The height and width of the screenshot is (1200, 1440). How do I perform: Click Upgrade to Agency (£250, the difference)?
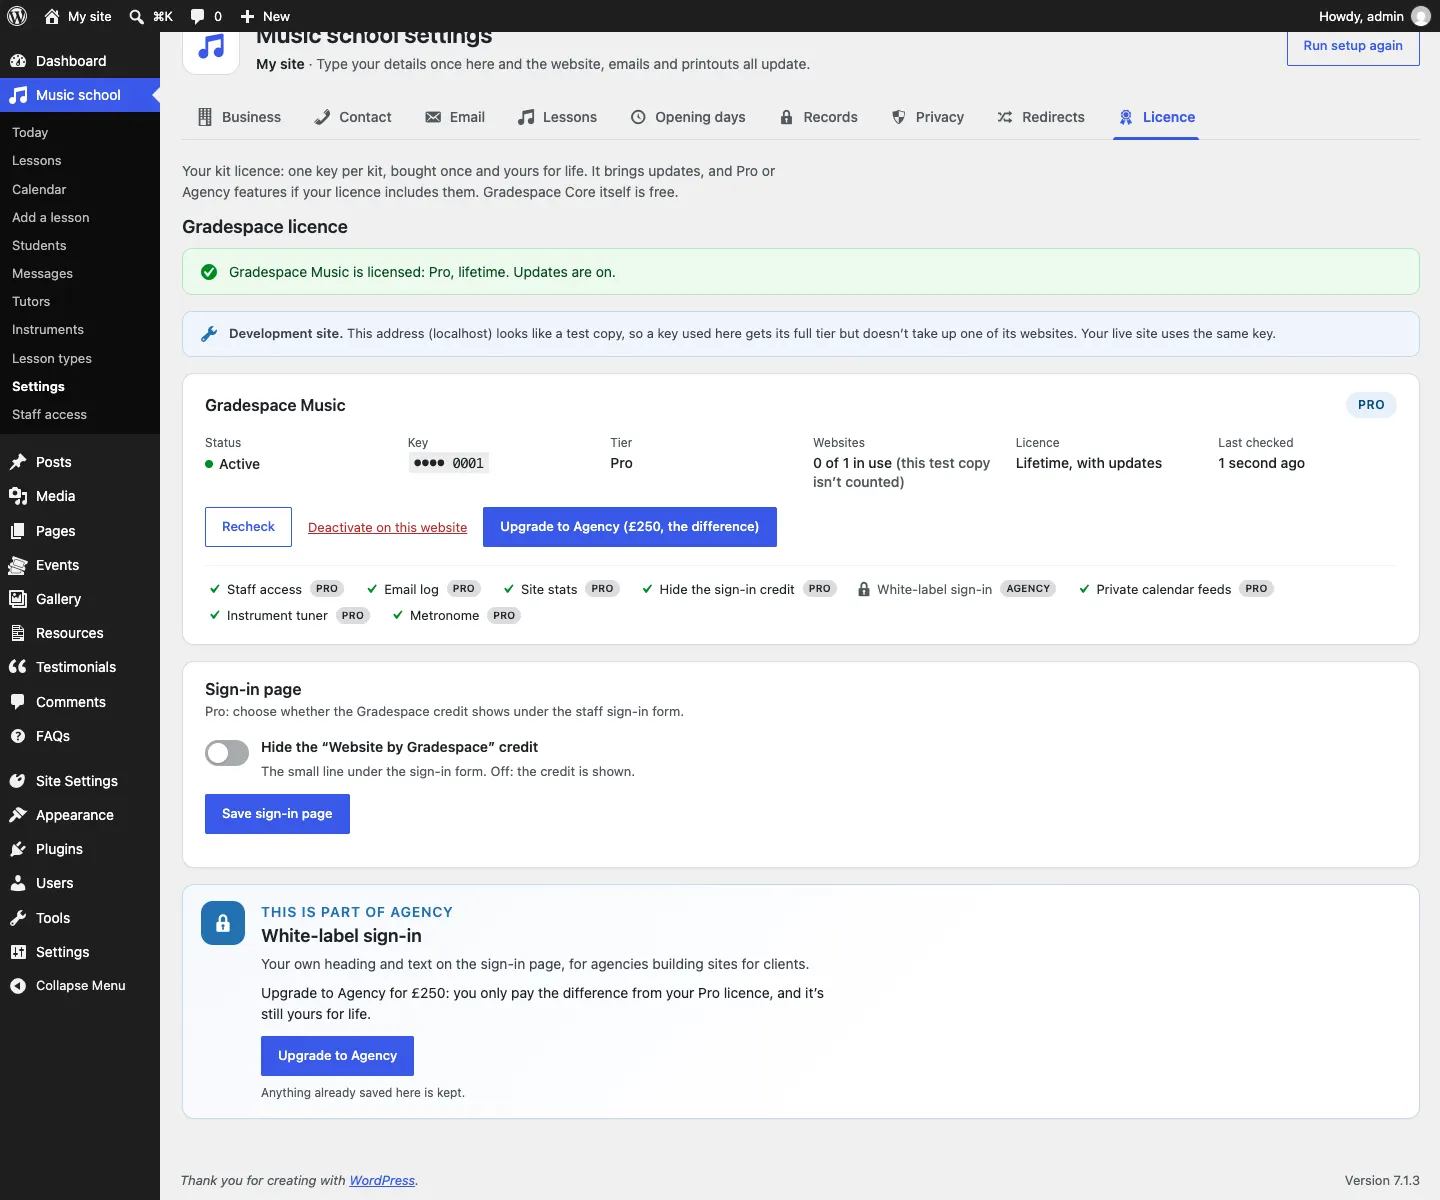point(630,527)
